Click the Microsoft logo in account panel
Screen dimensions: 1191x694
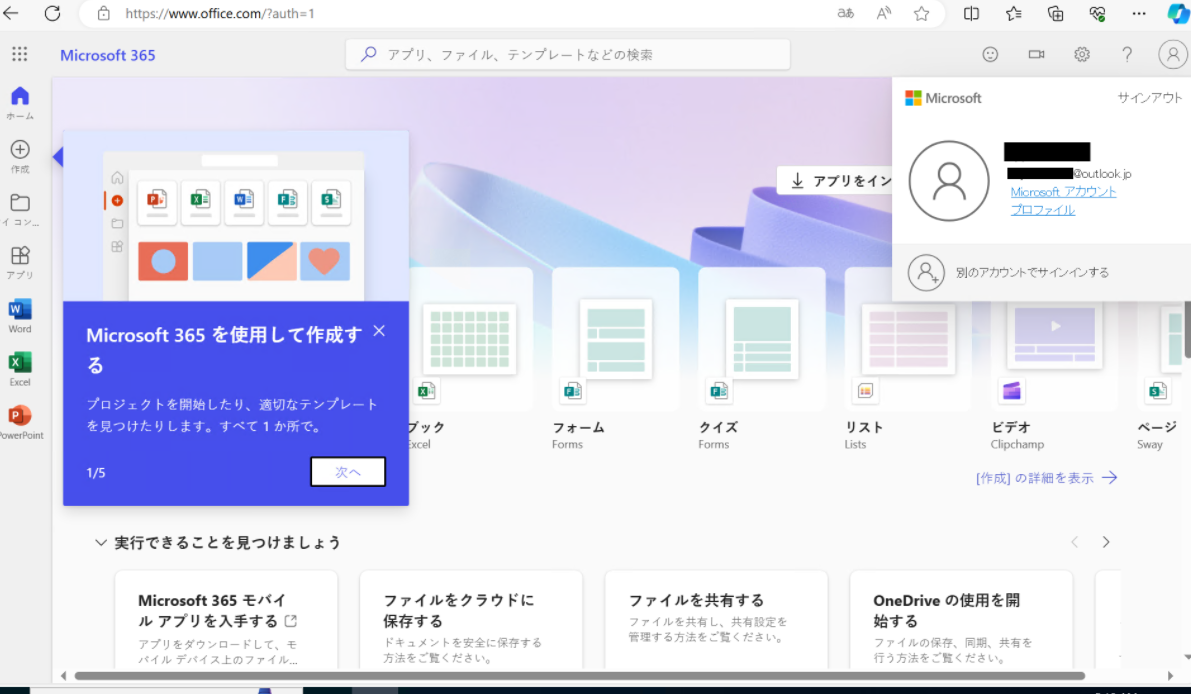(x=943, y=98)
